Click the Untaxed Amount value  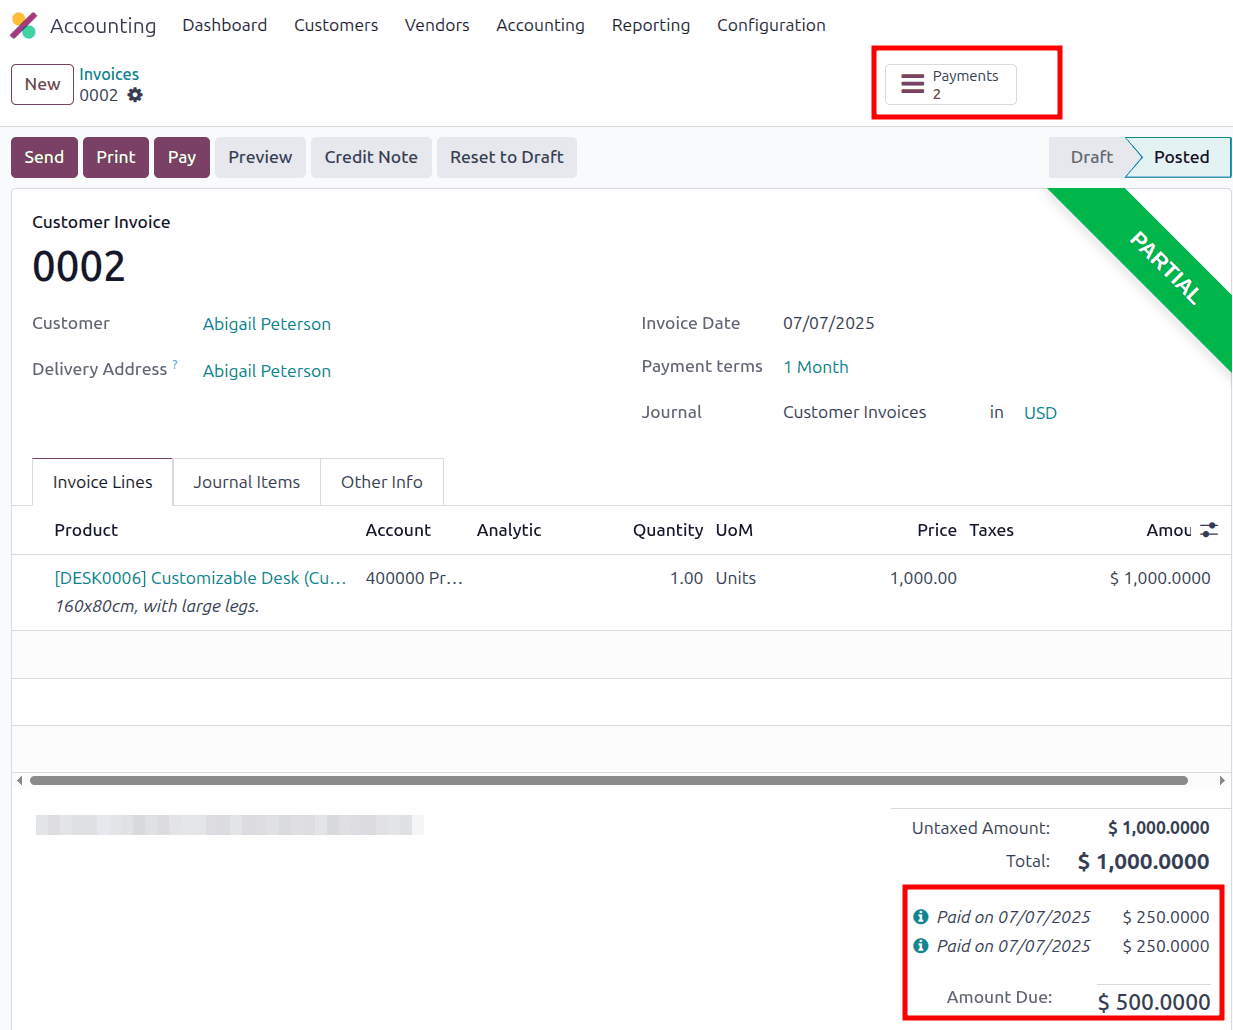(1159, 828)
